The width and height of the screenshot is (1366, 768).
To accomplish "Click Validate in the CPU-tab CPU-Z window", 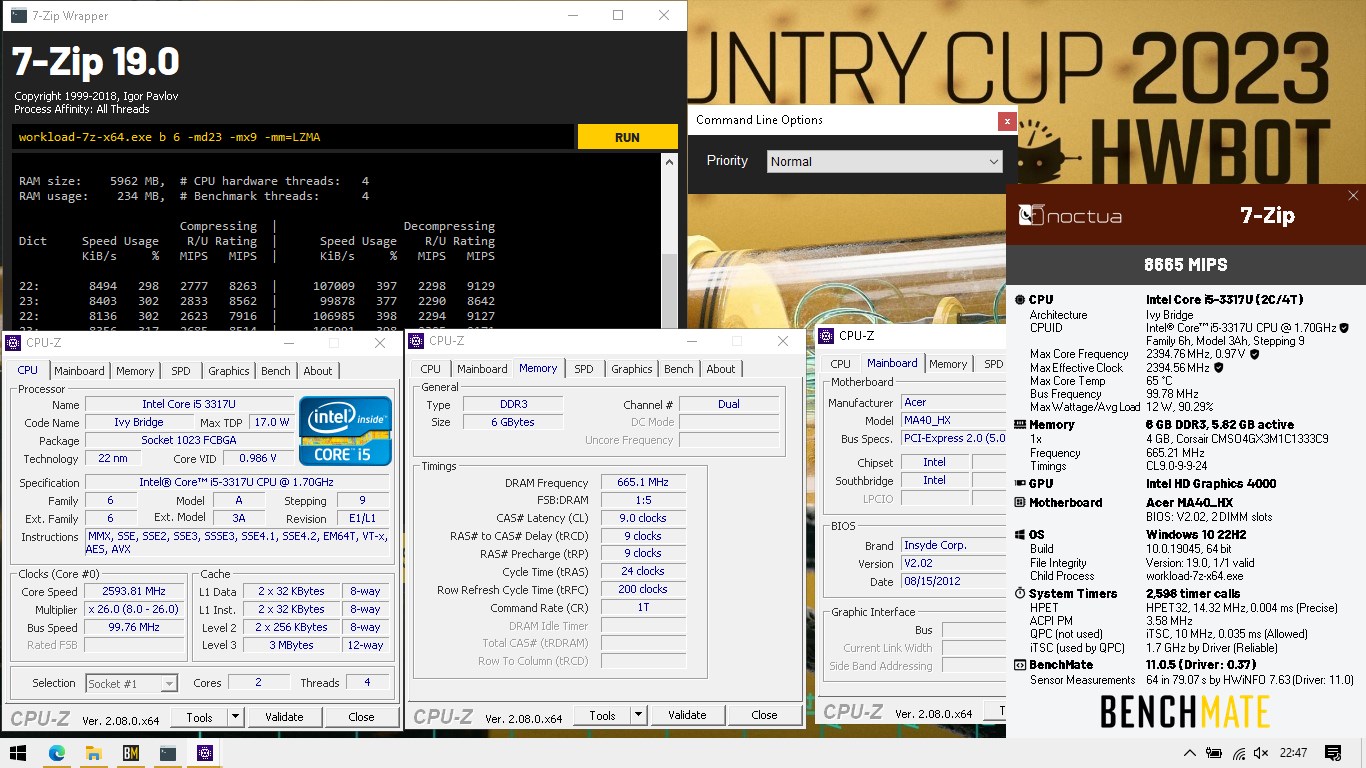I will tap(284, 717).
